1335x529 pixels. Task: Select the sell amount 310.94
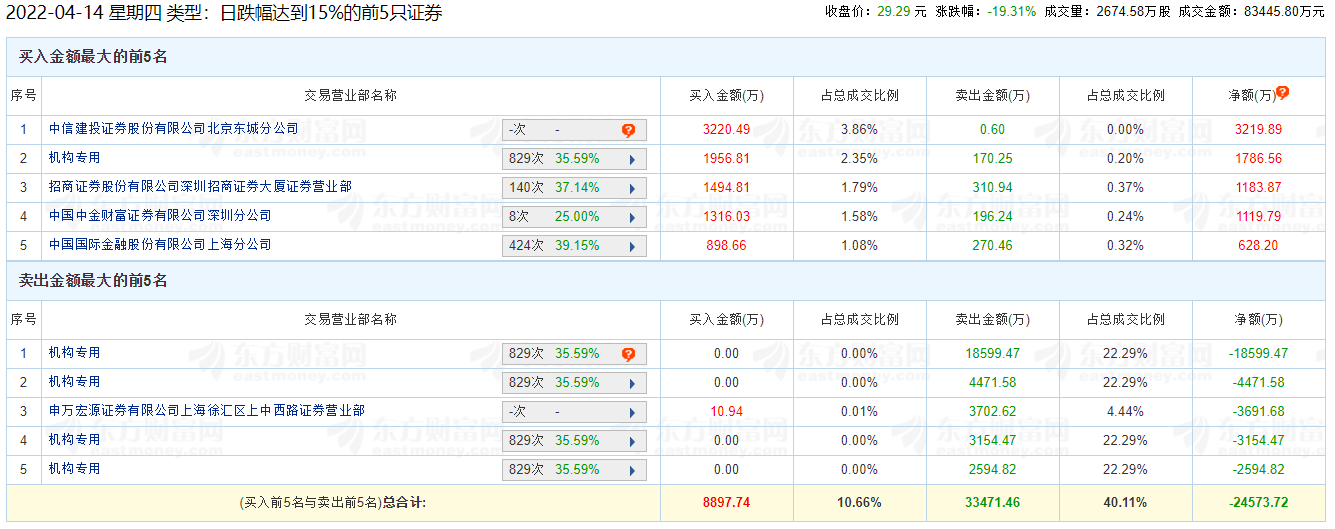coord(992,188)
